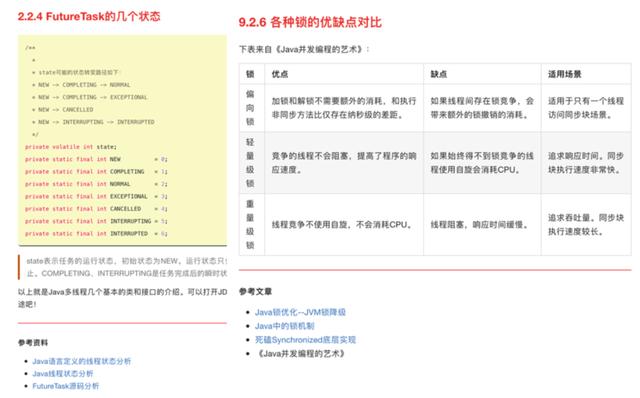Click the cell 如果线程间存在锁竞争
This screenshot has width=640, height=398.
[482, 108]
